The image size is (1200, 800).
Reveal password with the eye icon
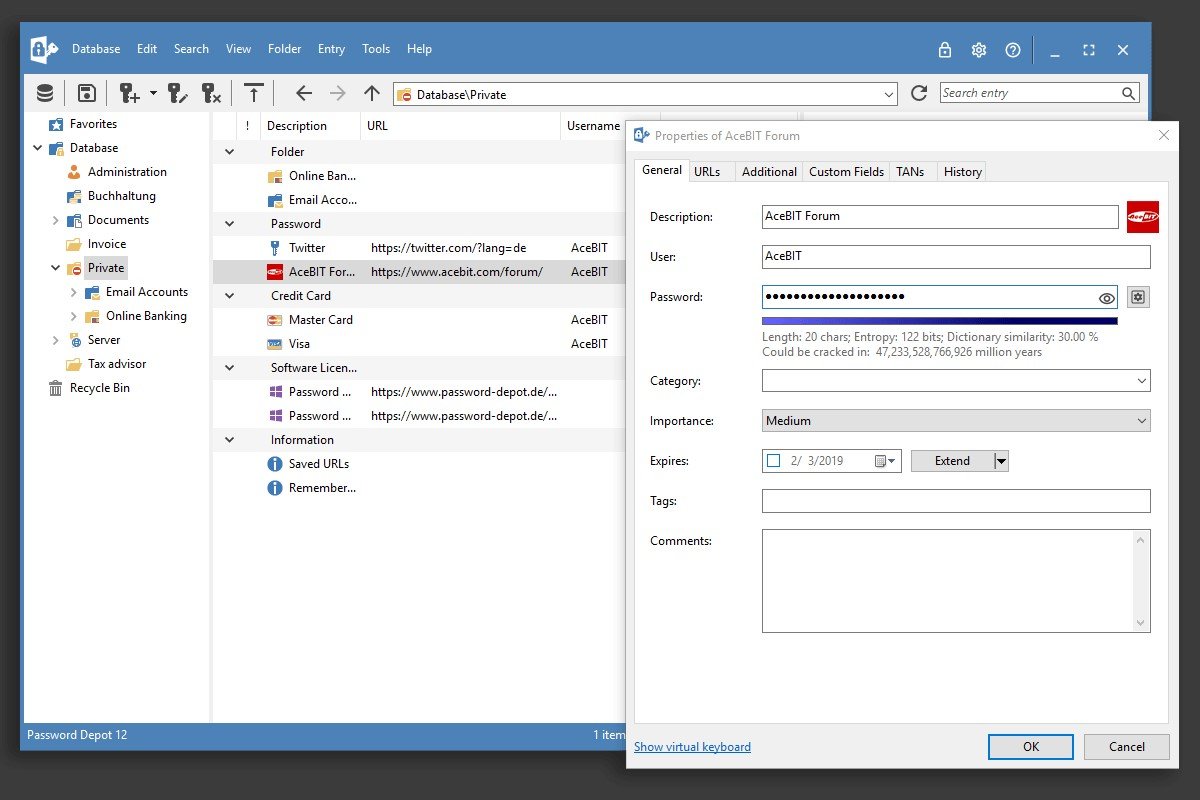pyautogui.click(x=1106, y=298)
